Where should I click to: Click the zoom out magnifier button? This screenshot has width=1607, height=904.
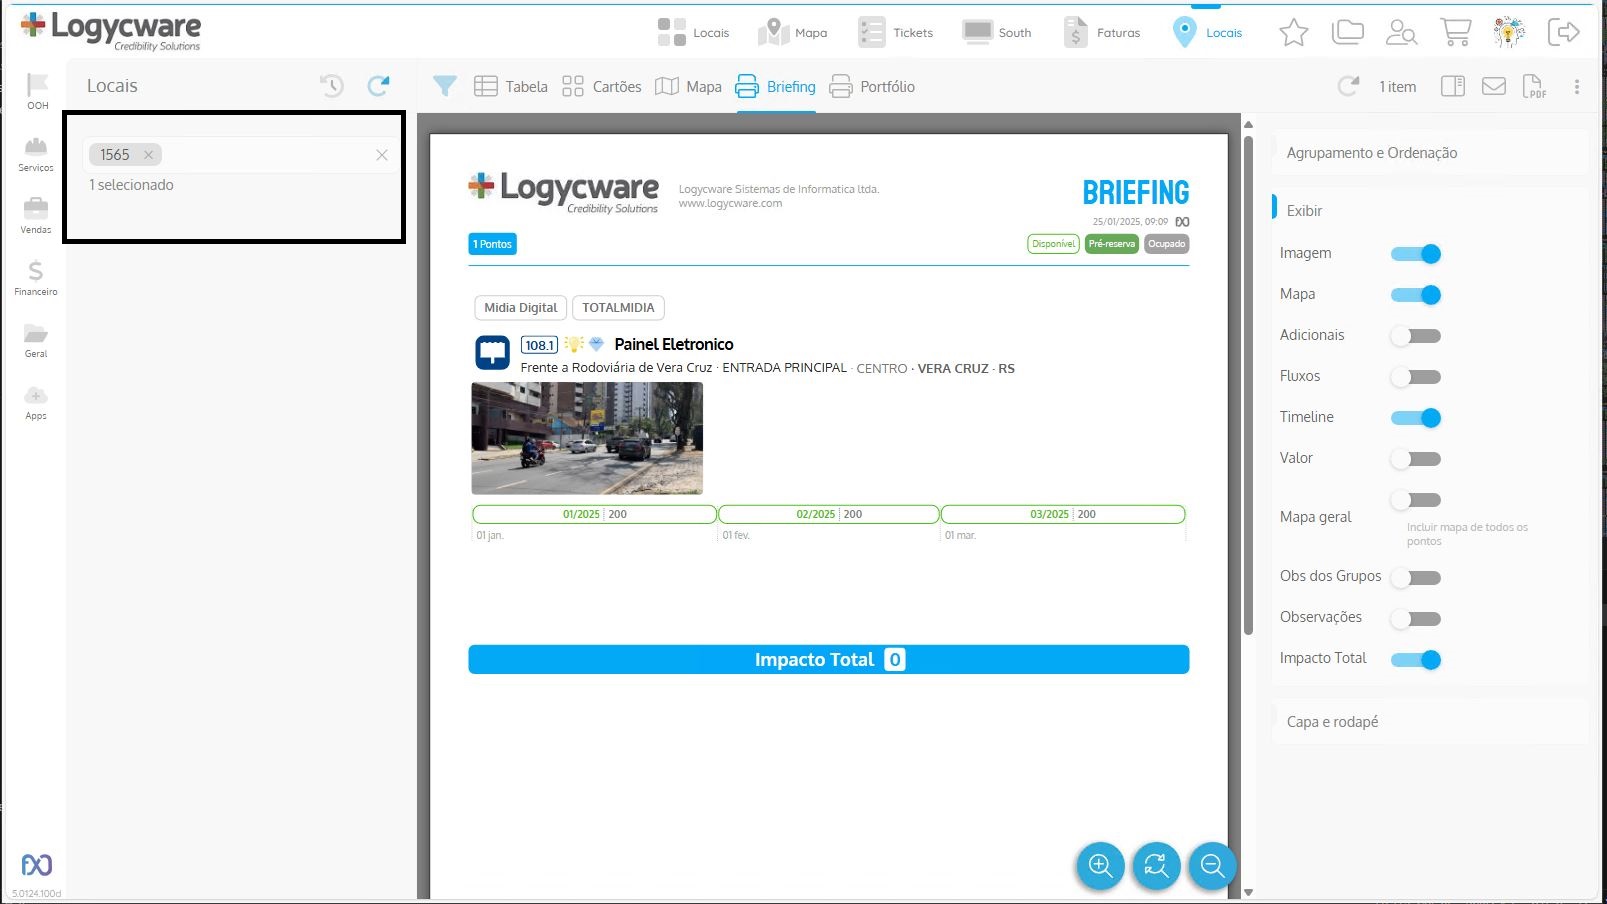[1212, 866]
